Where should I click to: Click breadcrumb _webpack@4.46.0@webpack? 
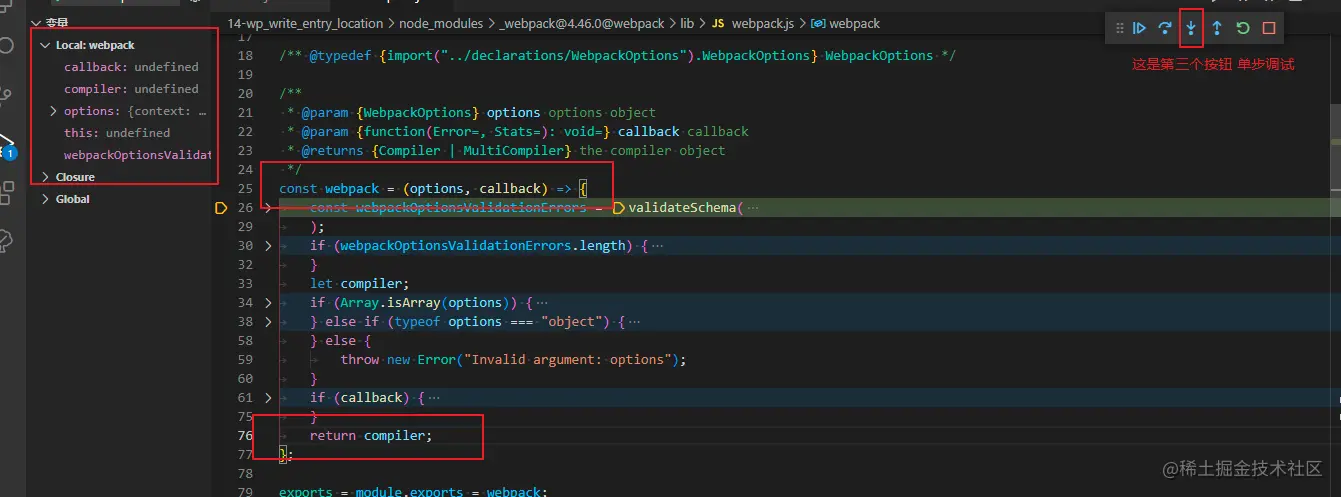pos(582,23)
